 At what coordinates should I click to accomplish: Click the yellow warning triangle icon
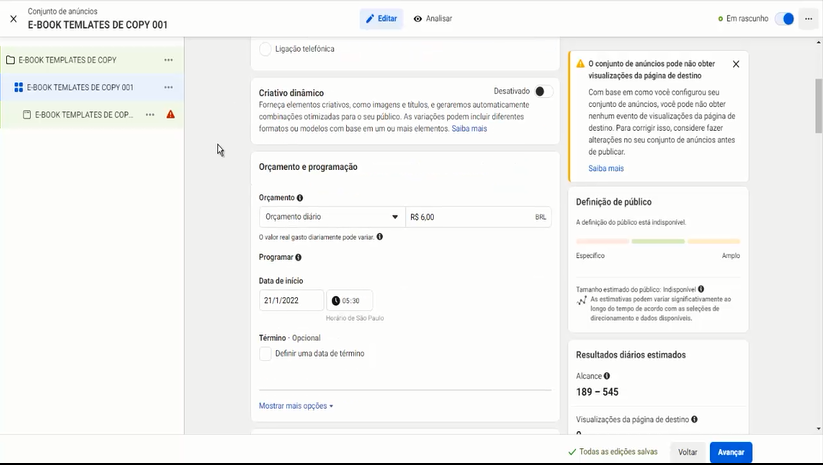pos(580,64)
